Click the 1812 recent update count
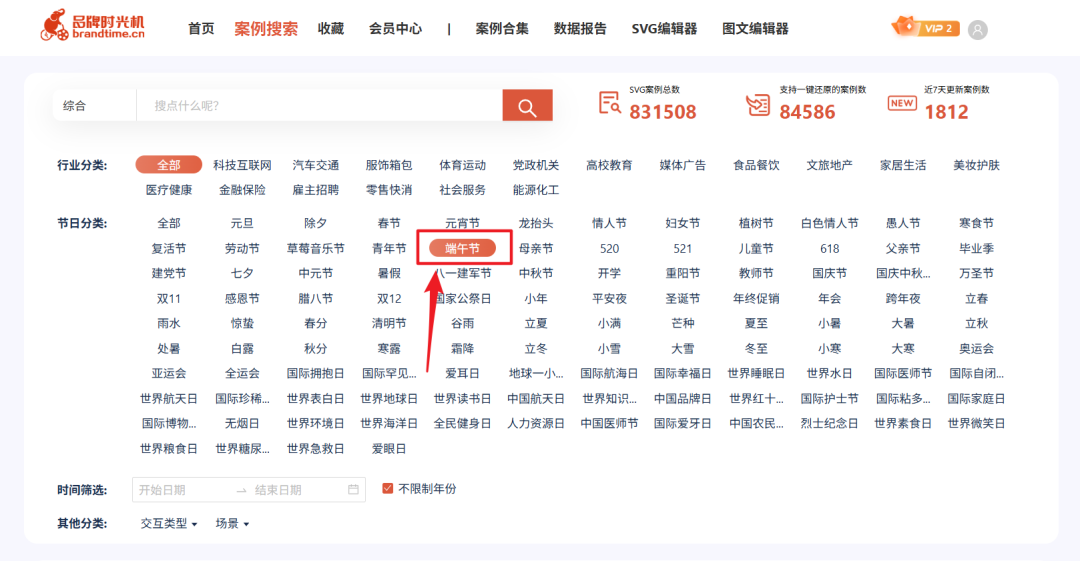Image resolution: width=1080 pixels, height=561 pixels. tap(946, 112)
